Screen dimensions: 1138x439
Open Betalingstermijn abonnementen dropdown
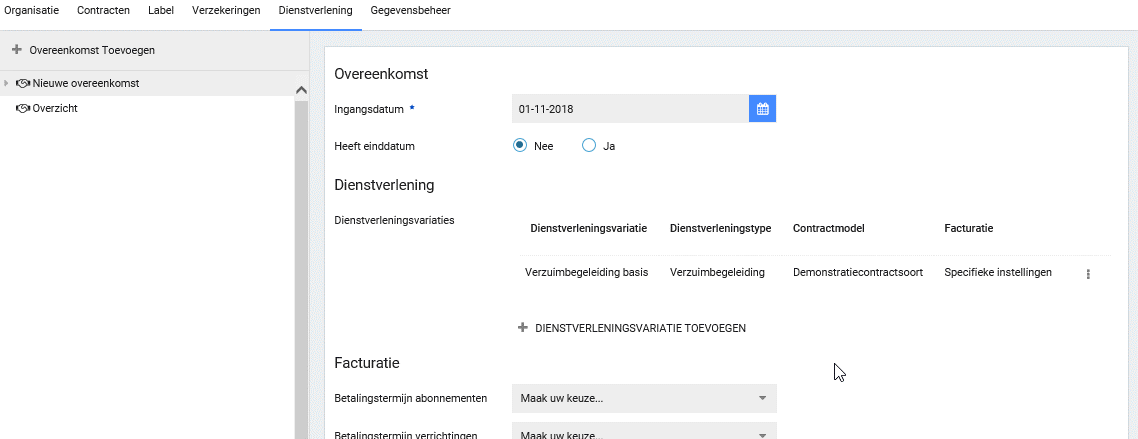pyautogui.click(x=643, y=398)
